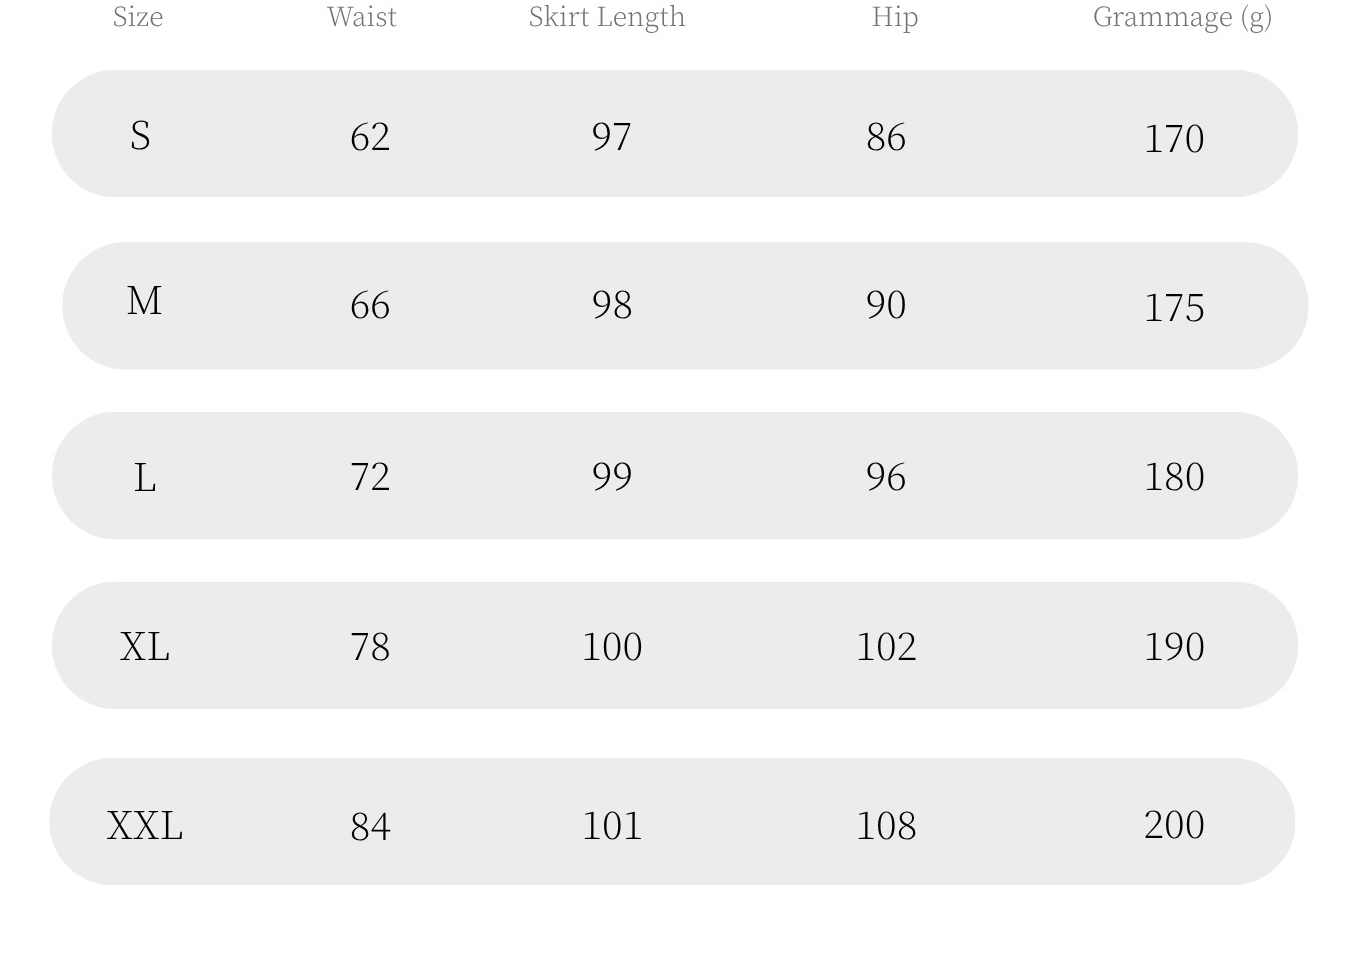Select the L size row label
1350x980 pixels.
(145, 478)
